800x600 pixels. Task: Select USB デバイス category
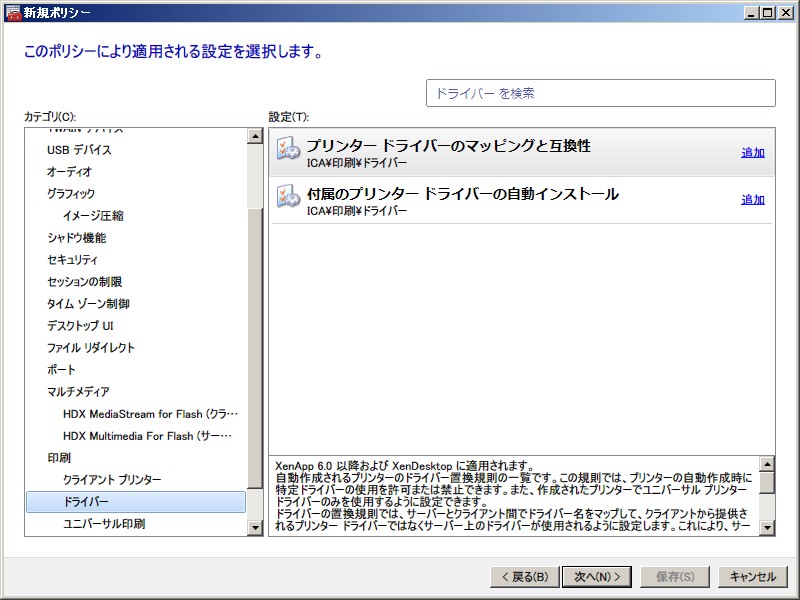(79, 150)
